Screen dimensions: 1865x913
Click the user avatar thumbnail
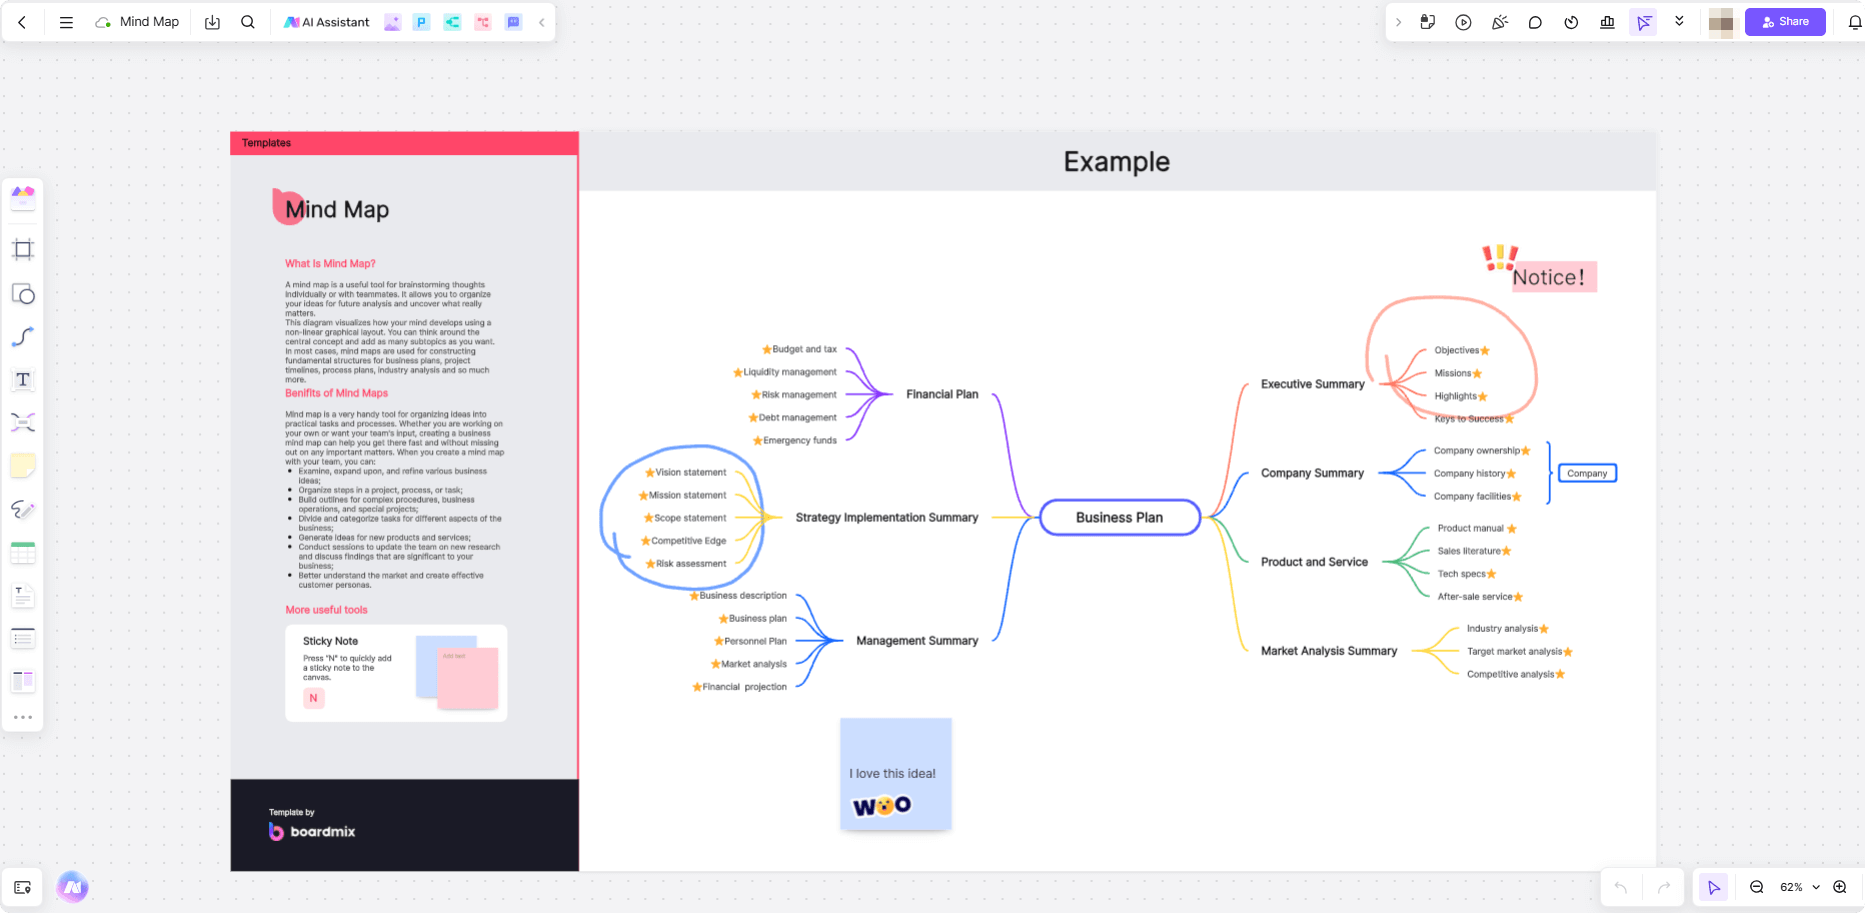coord(1721,22)
